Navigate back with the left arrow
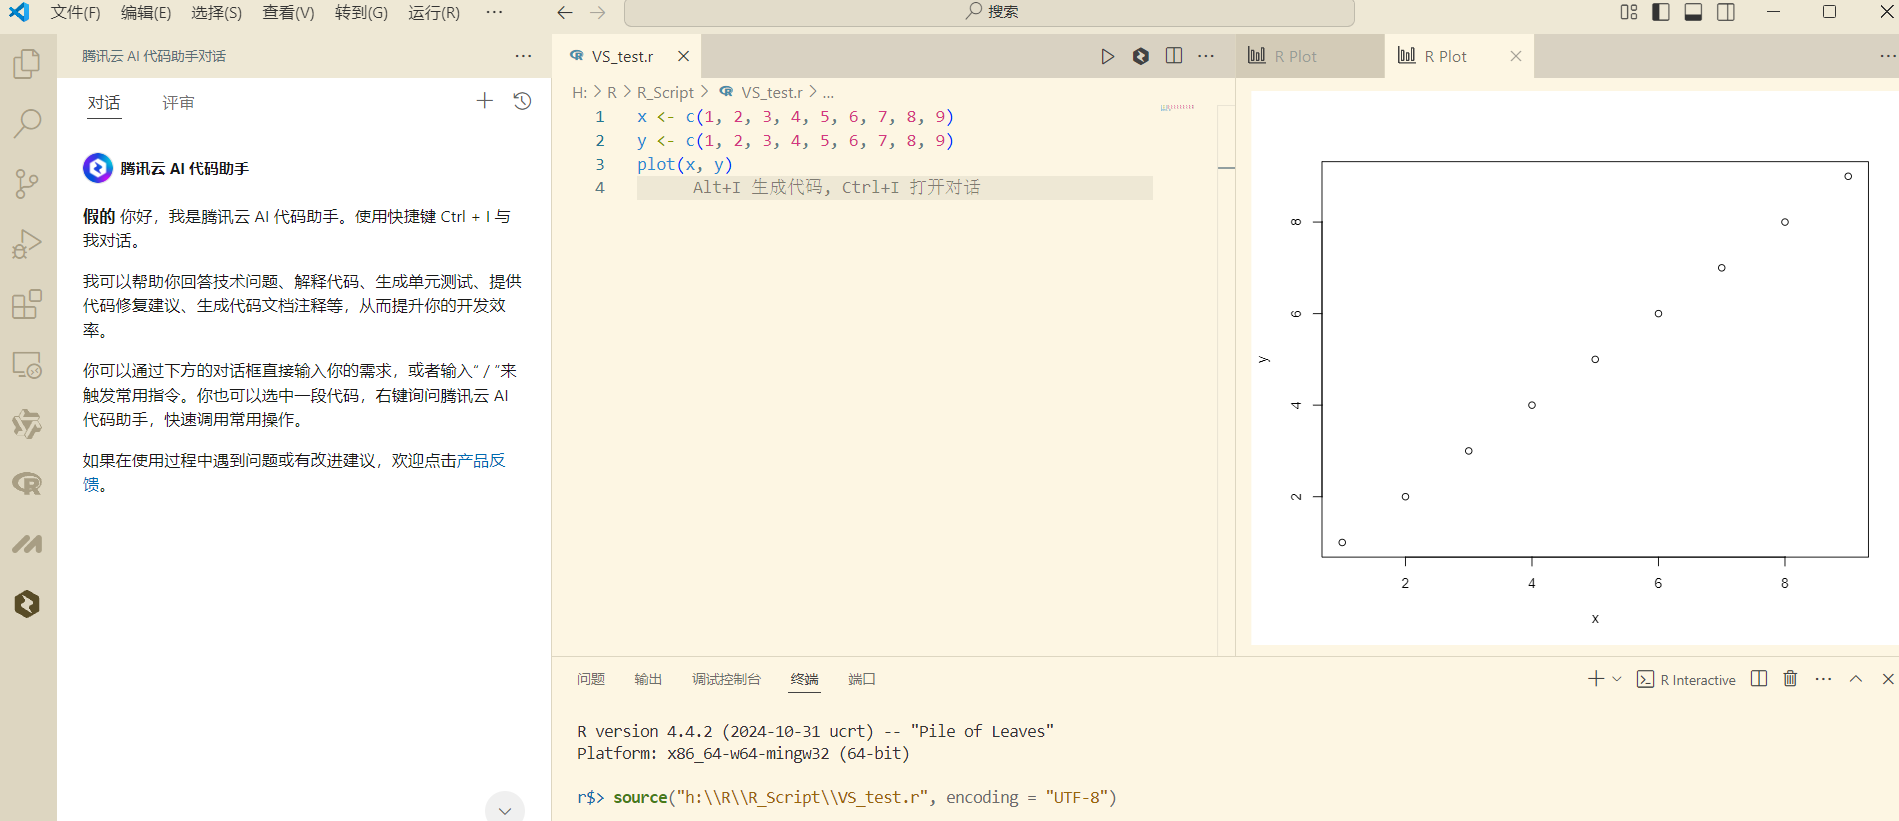The image size is (1899, 821). (x=565, y=12)
